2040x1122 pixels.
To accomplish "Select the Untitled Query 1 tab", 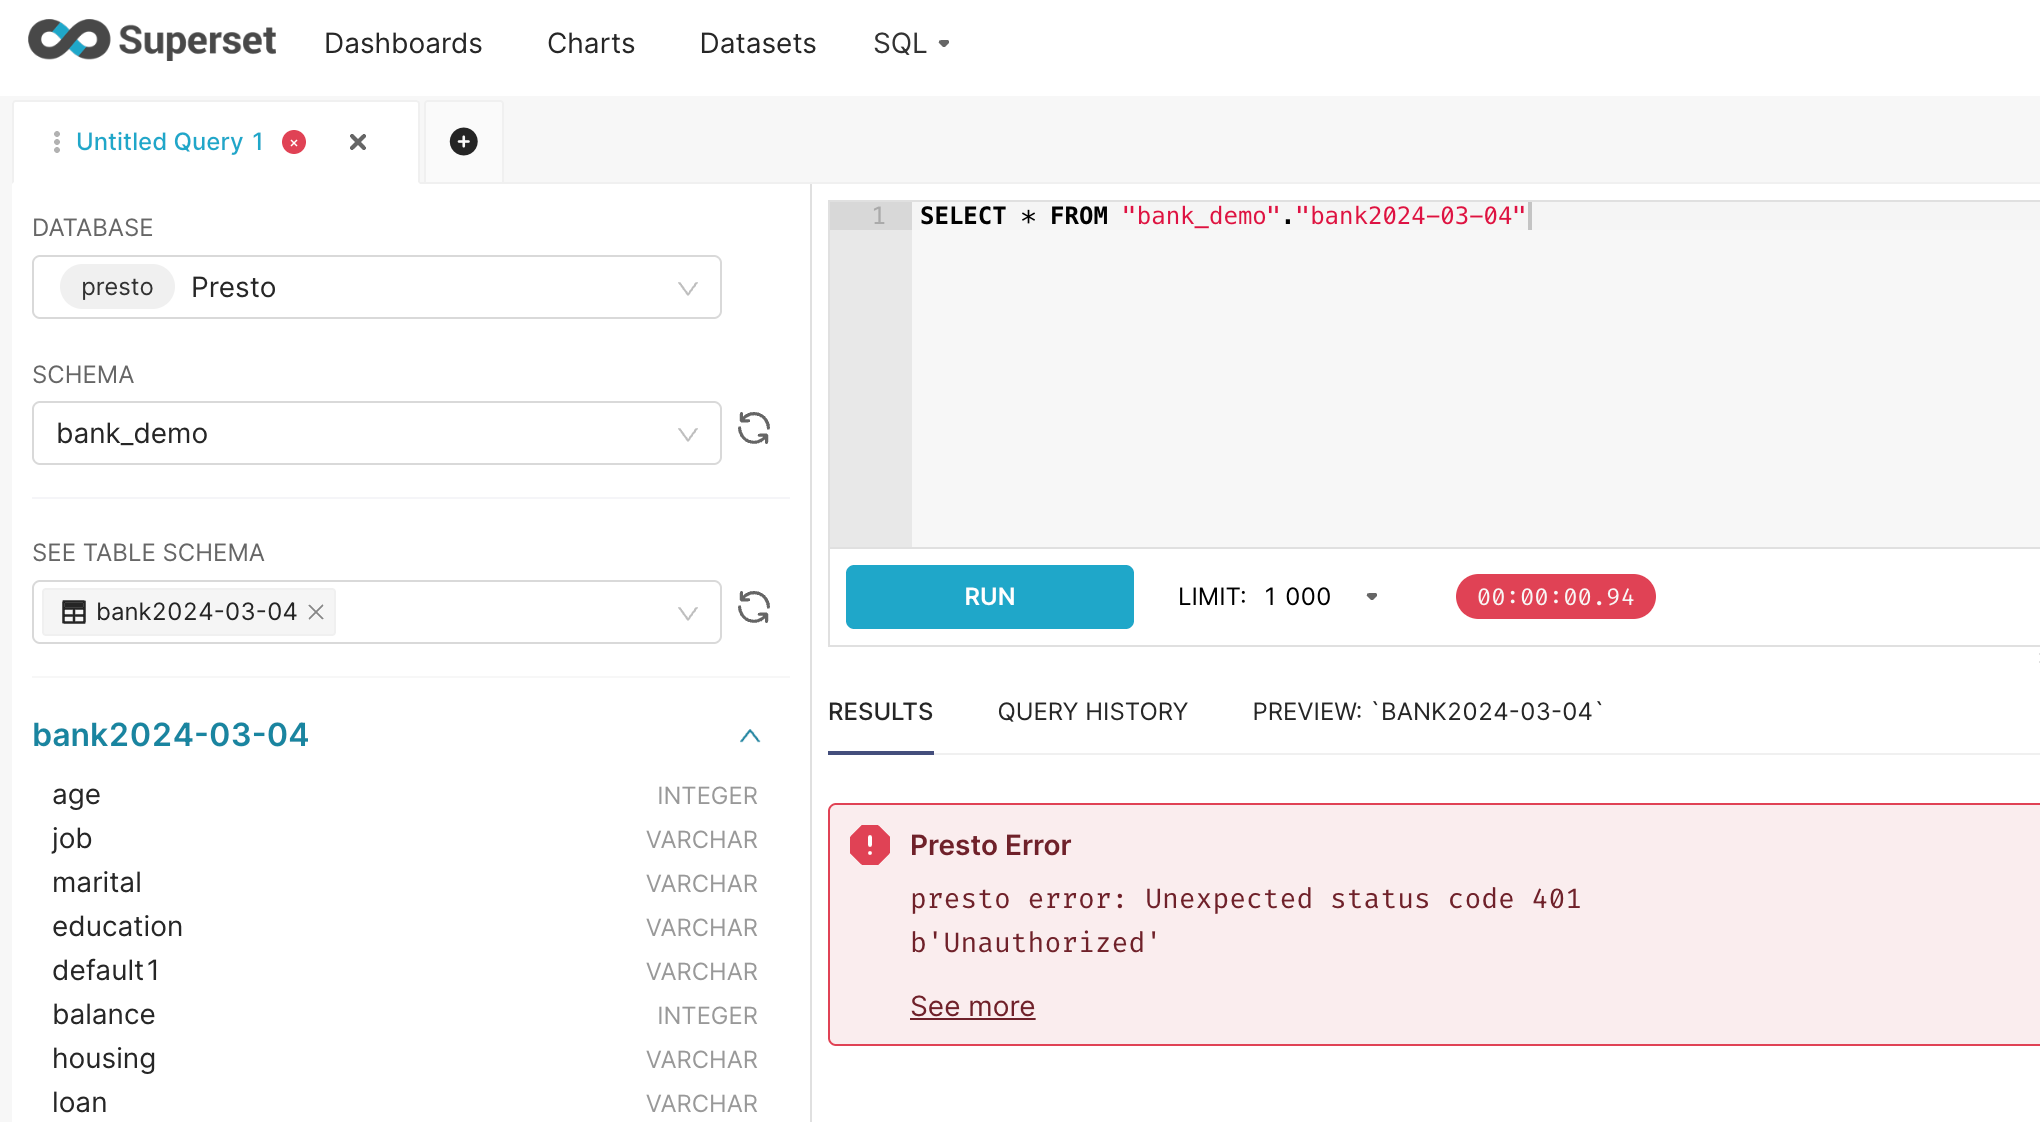I will click(x=170, y=142).
